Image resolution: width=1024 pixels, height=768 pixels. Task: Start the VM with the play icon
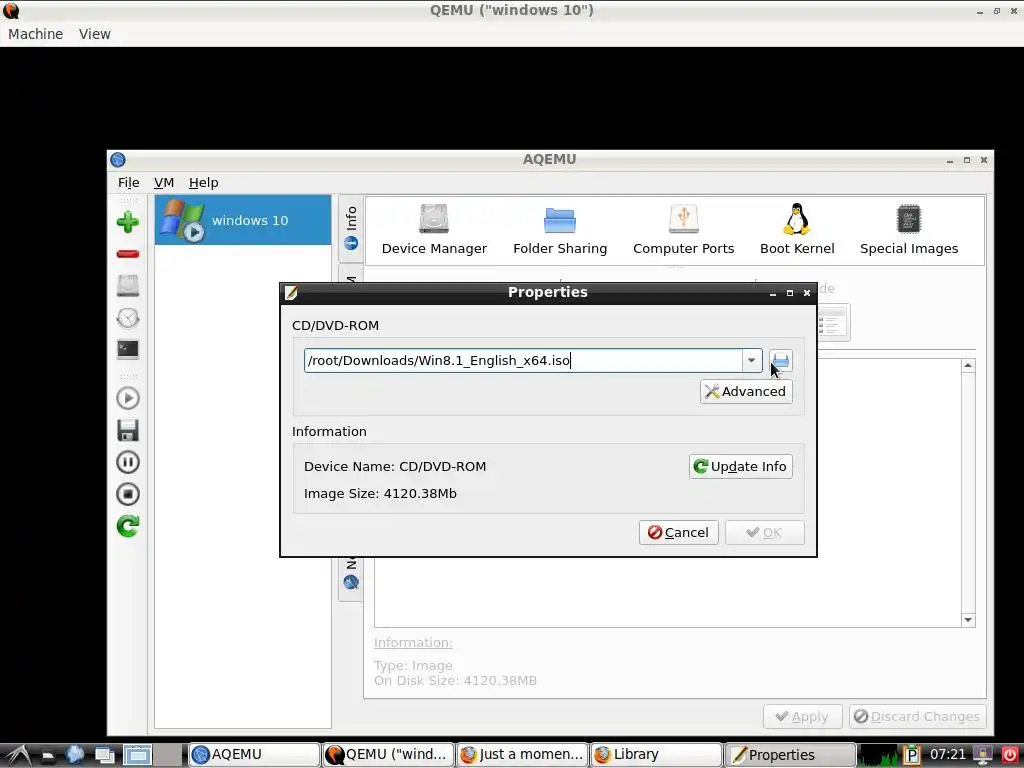128,398
